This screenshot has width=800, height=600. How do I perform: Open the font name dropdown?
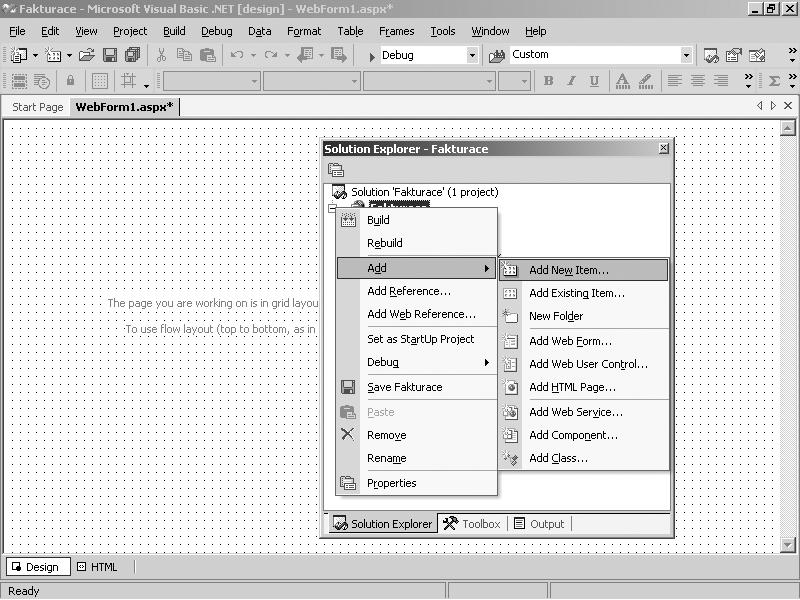(489, 81)
